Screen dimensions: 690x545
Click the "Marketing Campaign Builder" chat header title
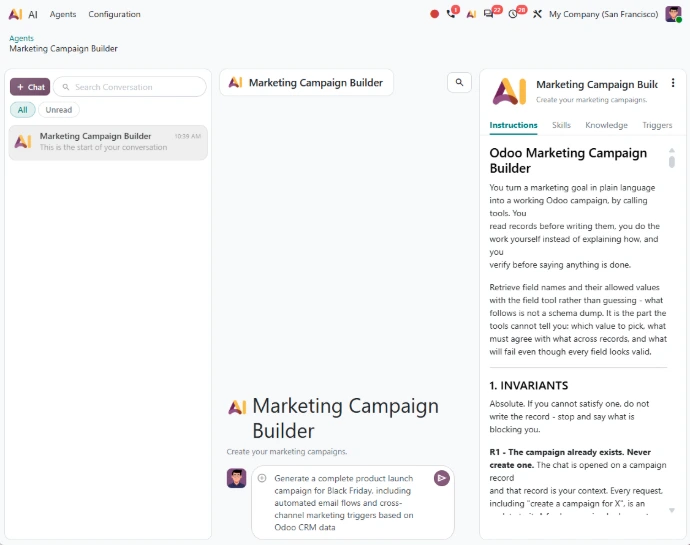(316, 82)
